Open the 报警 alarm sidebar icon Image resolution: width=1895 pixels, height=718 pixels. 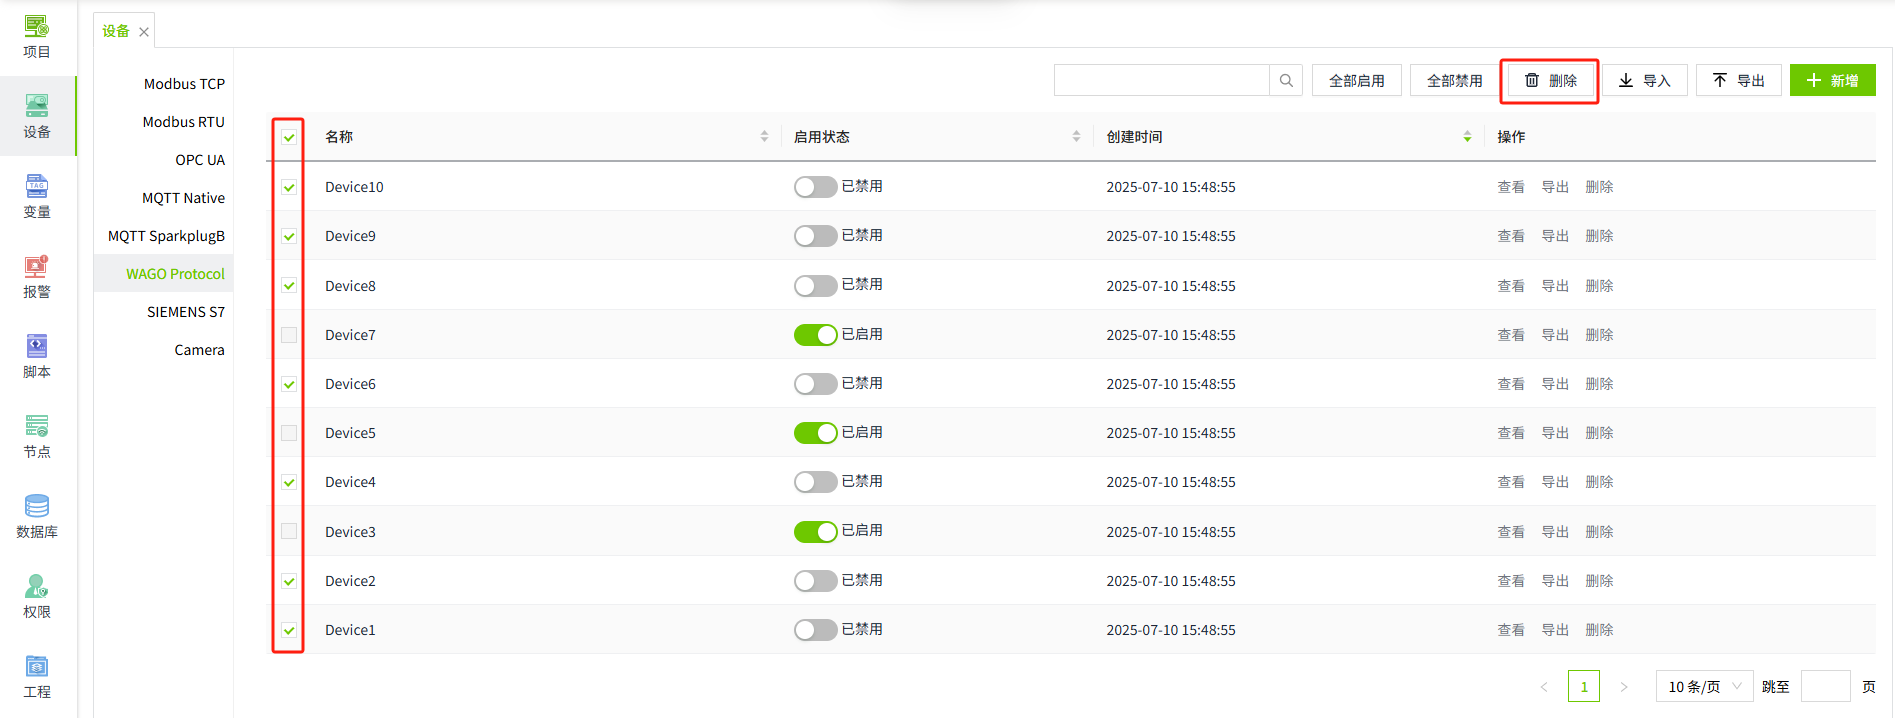coord(37,276)
